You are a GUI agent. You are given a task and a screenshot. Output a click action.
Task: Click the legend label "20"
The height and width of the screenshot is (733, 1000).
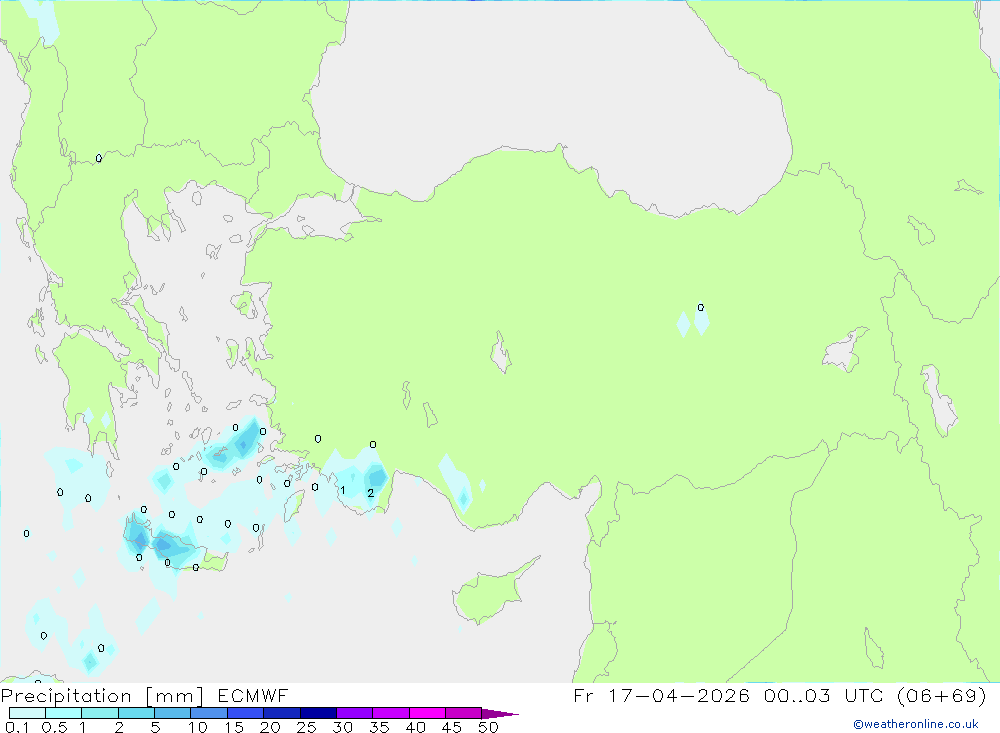(x=270, y=727)
